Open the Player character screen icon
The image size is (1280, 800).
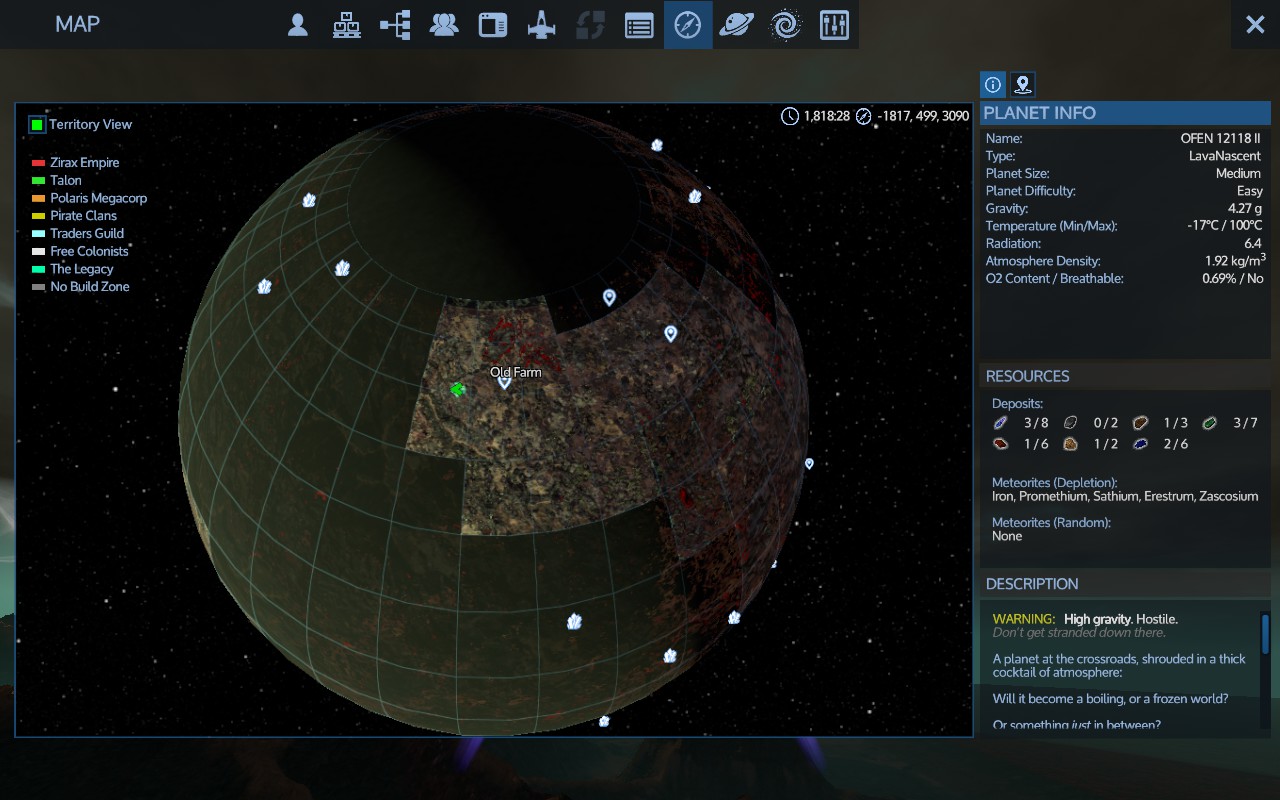[x=297, y=25]
